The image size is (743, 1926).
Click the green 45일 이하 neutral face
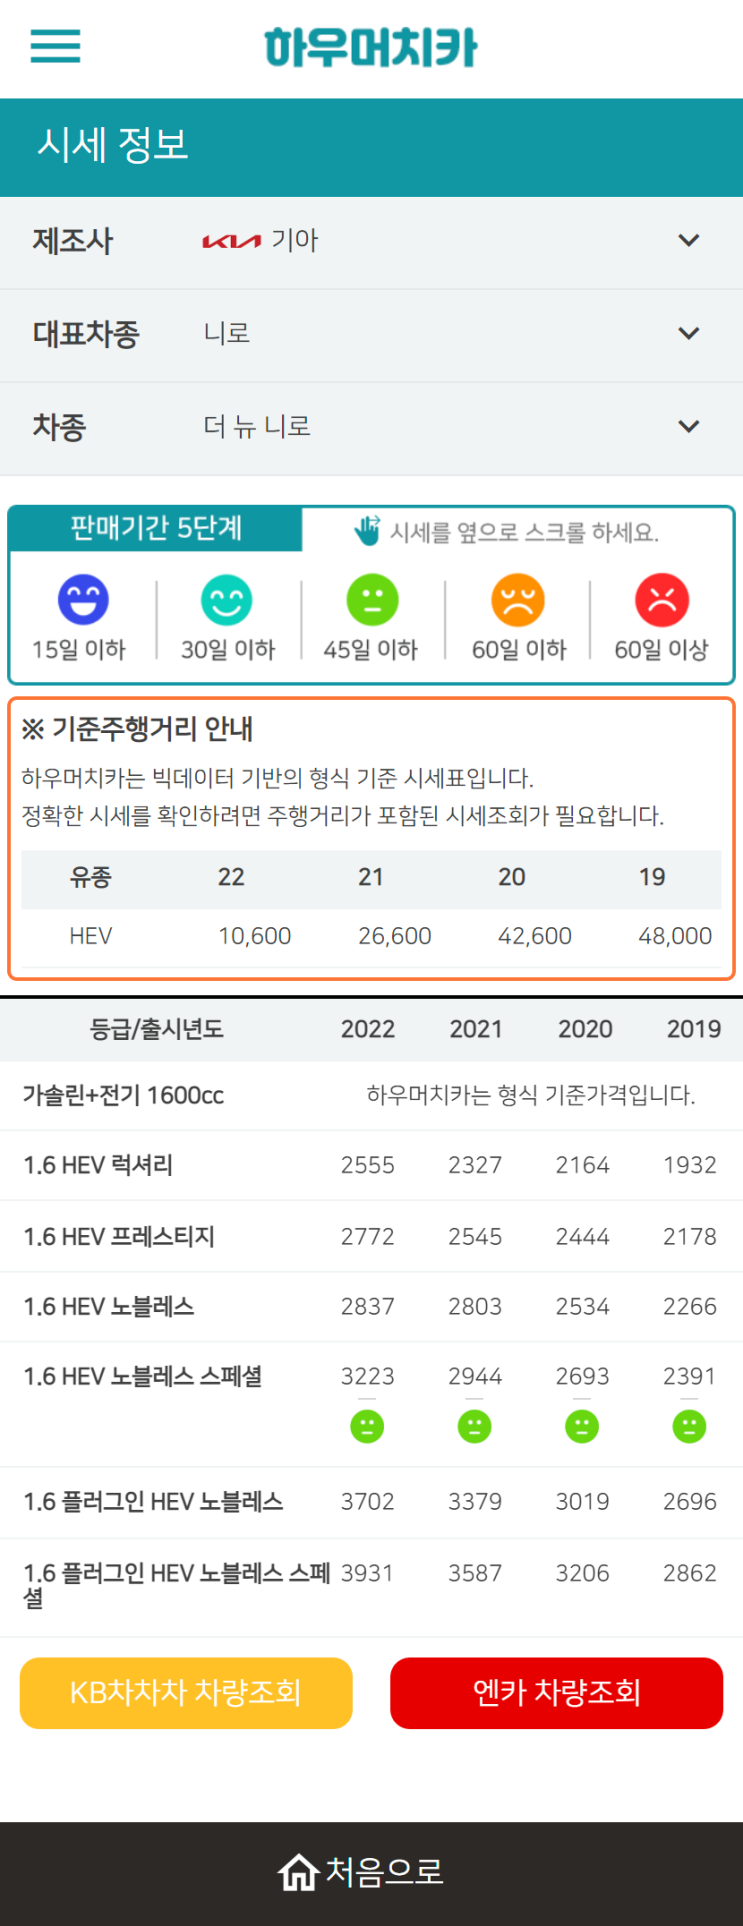(372, 600)
